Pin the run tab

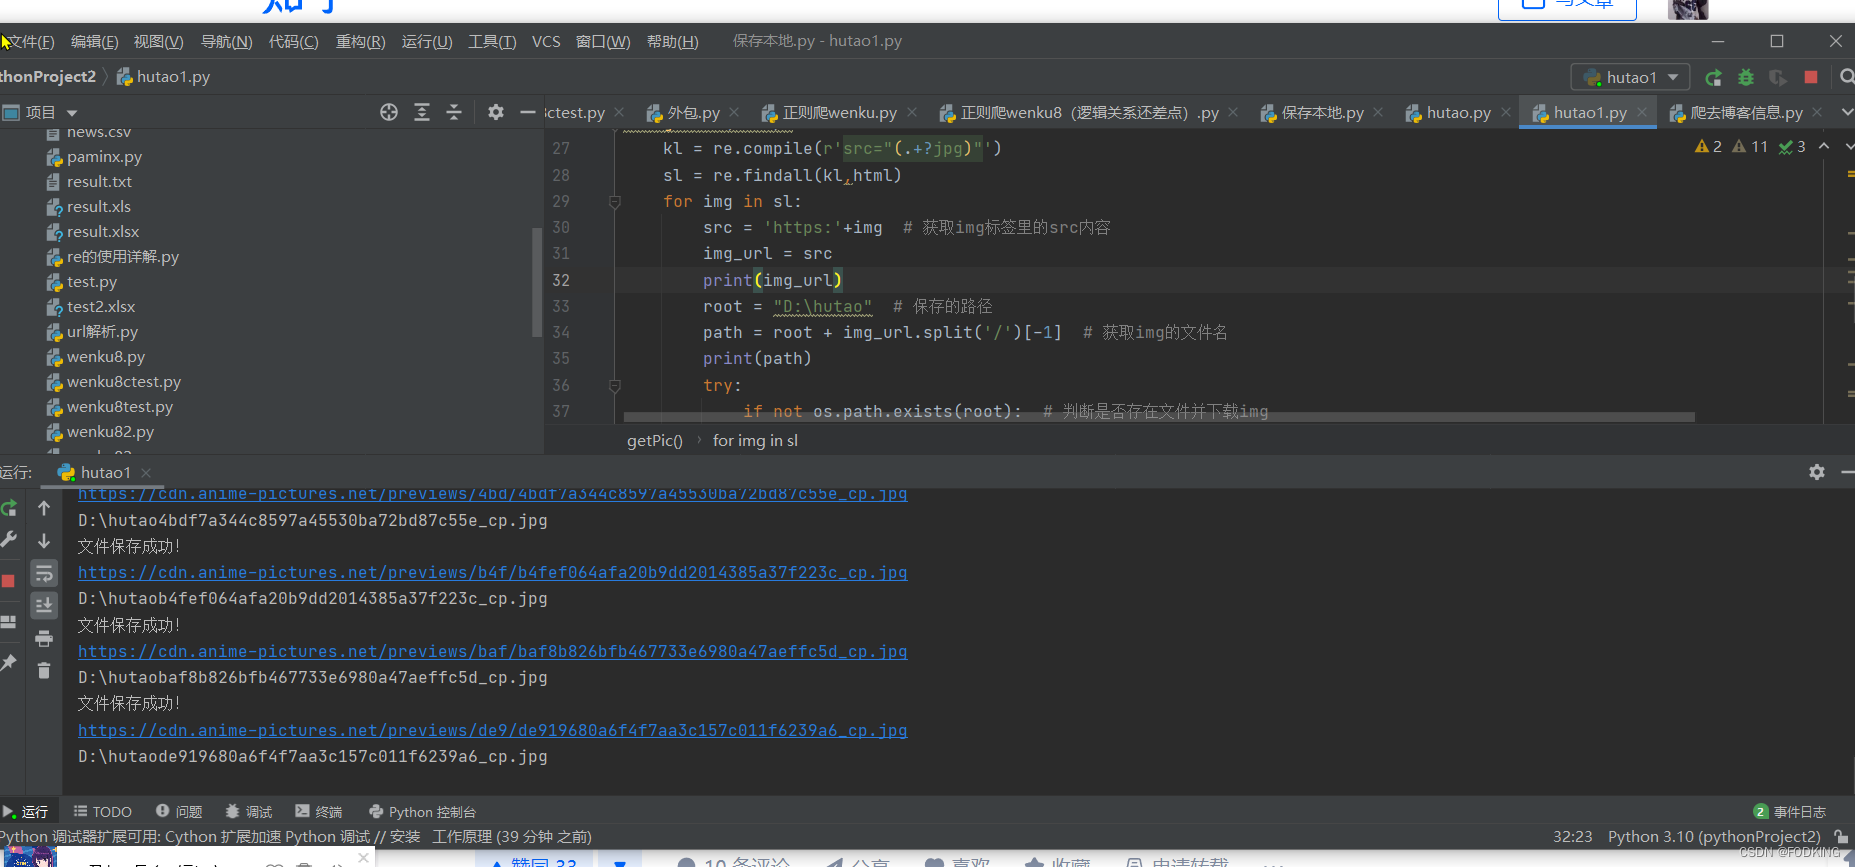point(9,662)
